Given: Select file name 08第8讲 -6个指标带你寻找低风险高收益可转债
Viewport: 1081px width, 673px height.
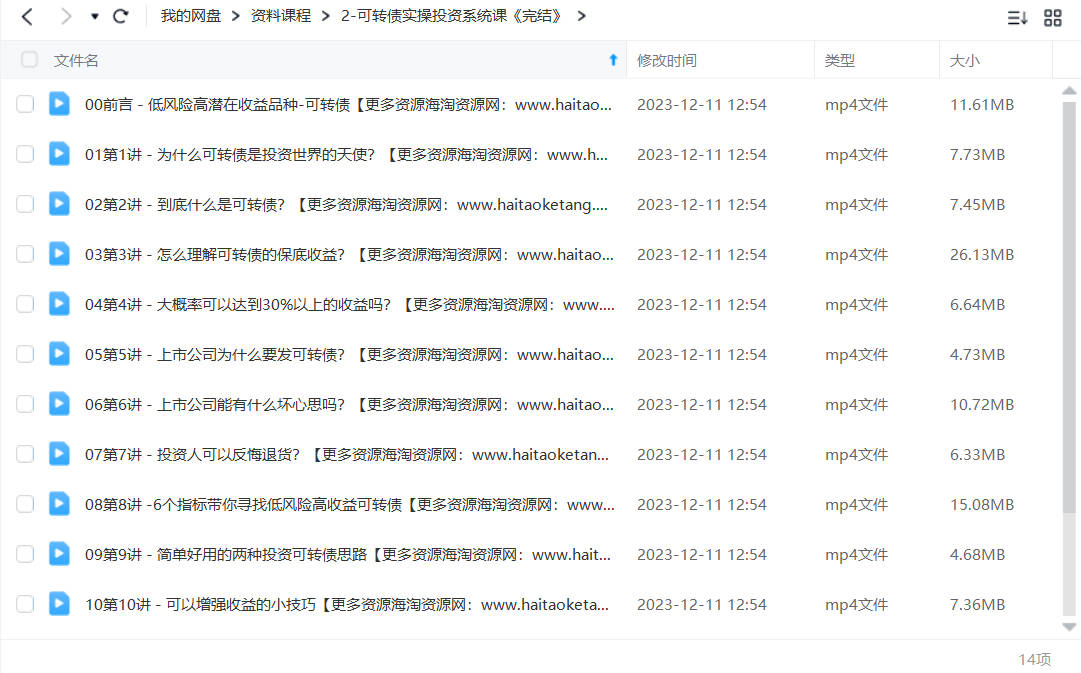Looking at the screenshot, I should 350,505.
